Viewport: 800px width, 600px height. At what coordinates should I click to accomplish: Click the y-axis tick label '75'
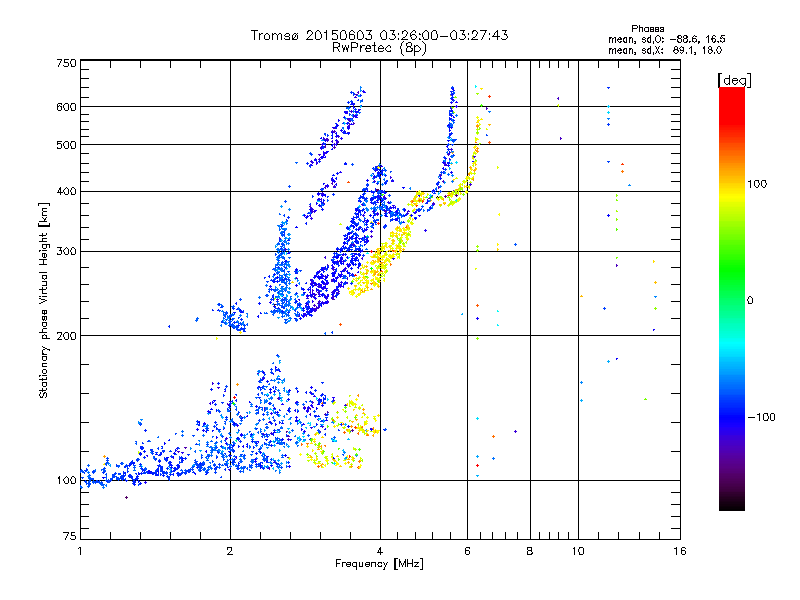click(x=70, y=536)
